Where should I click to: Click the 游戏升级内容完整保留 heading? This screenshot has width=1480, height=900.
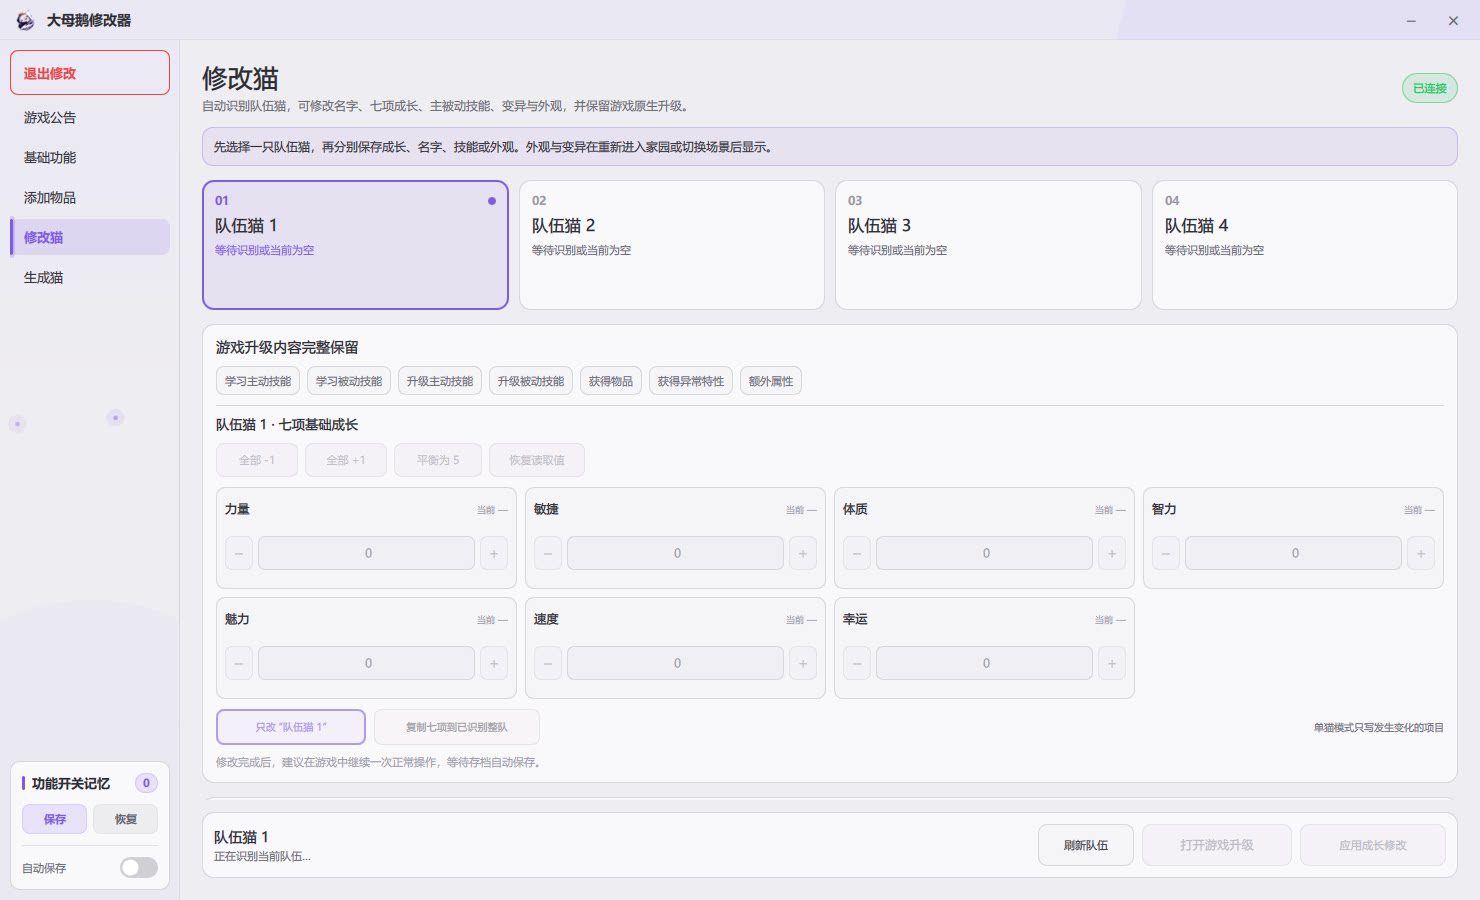[x=287, y=347]
